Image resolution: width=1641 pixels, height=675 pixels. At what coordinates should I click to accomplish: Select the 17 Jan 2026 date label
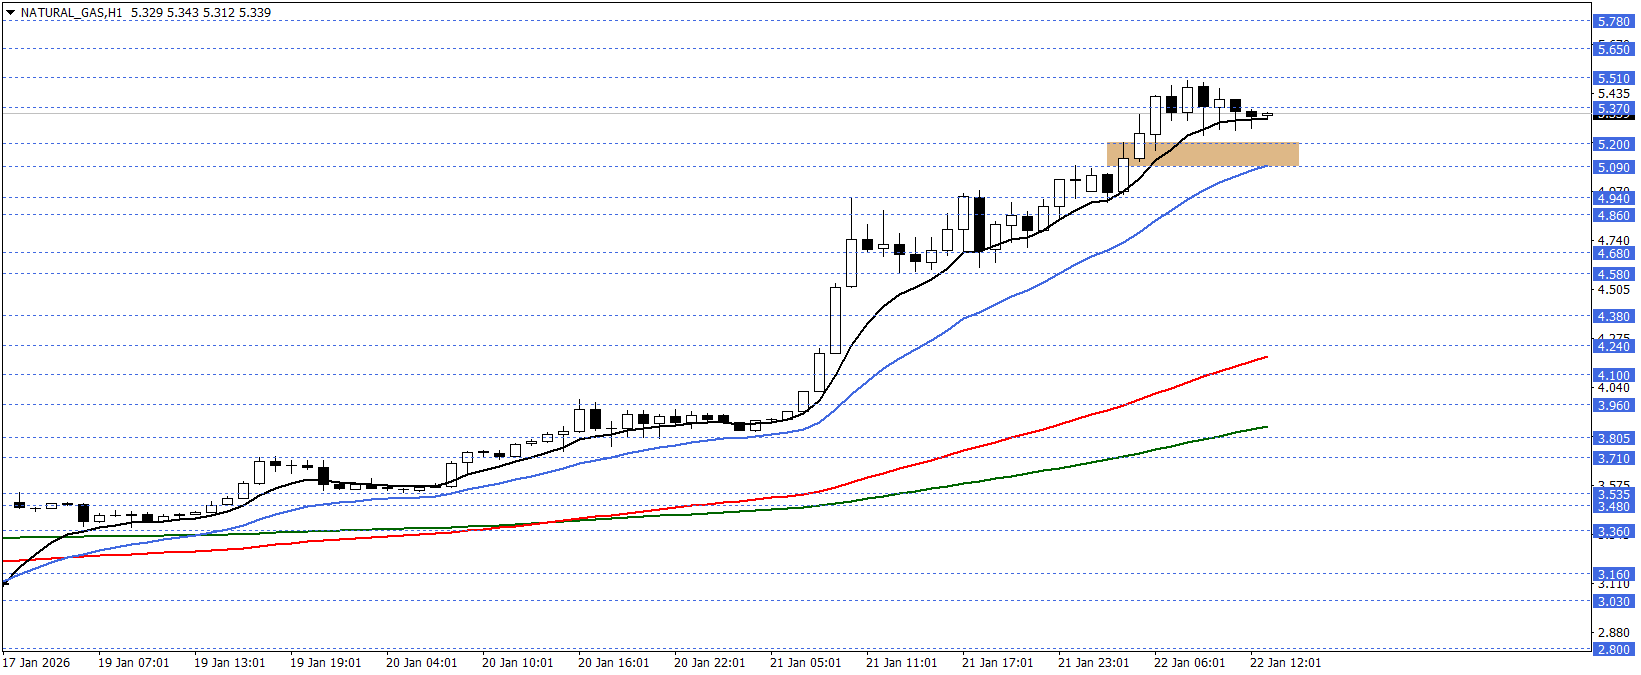36,662
